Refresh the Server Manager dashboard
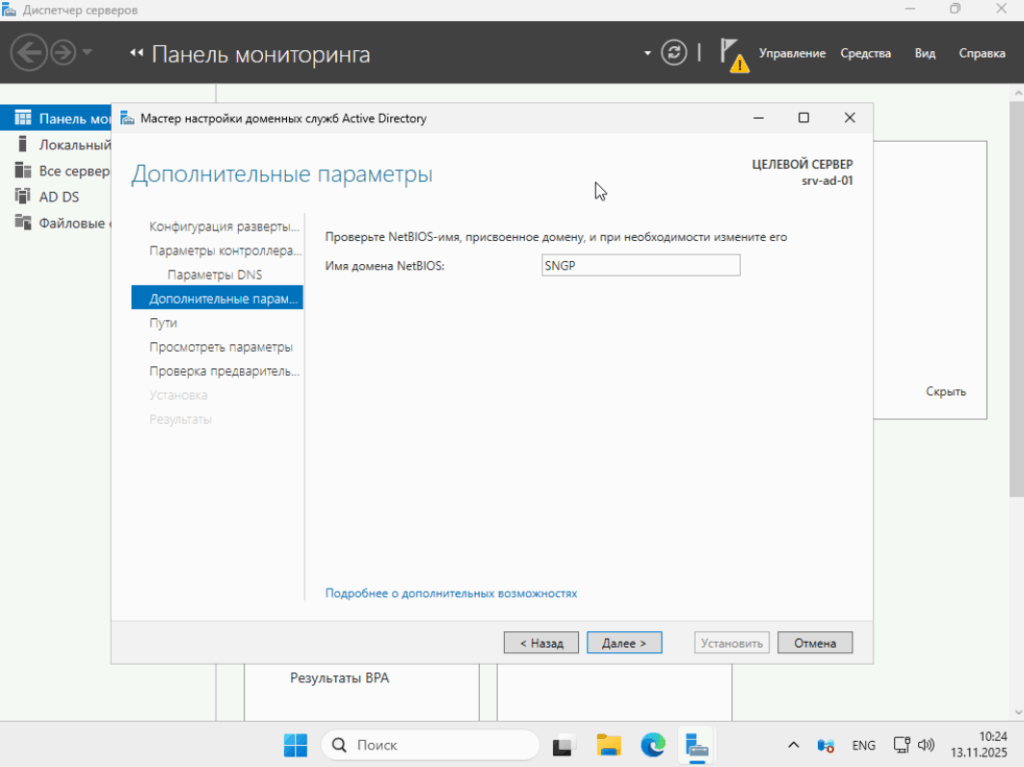 click(674, 52)
